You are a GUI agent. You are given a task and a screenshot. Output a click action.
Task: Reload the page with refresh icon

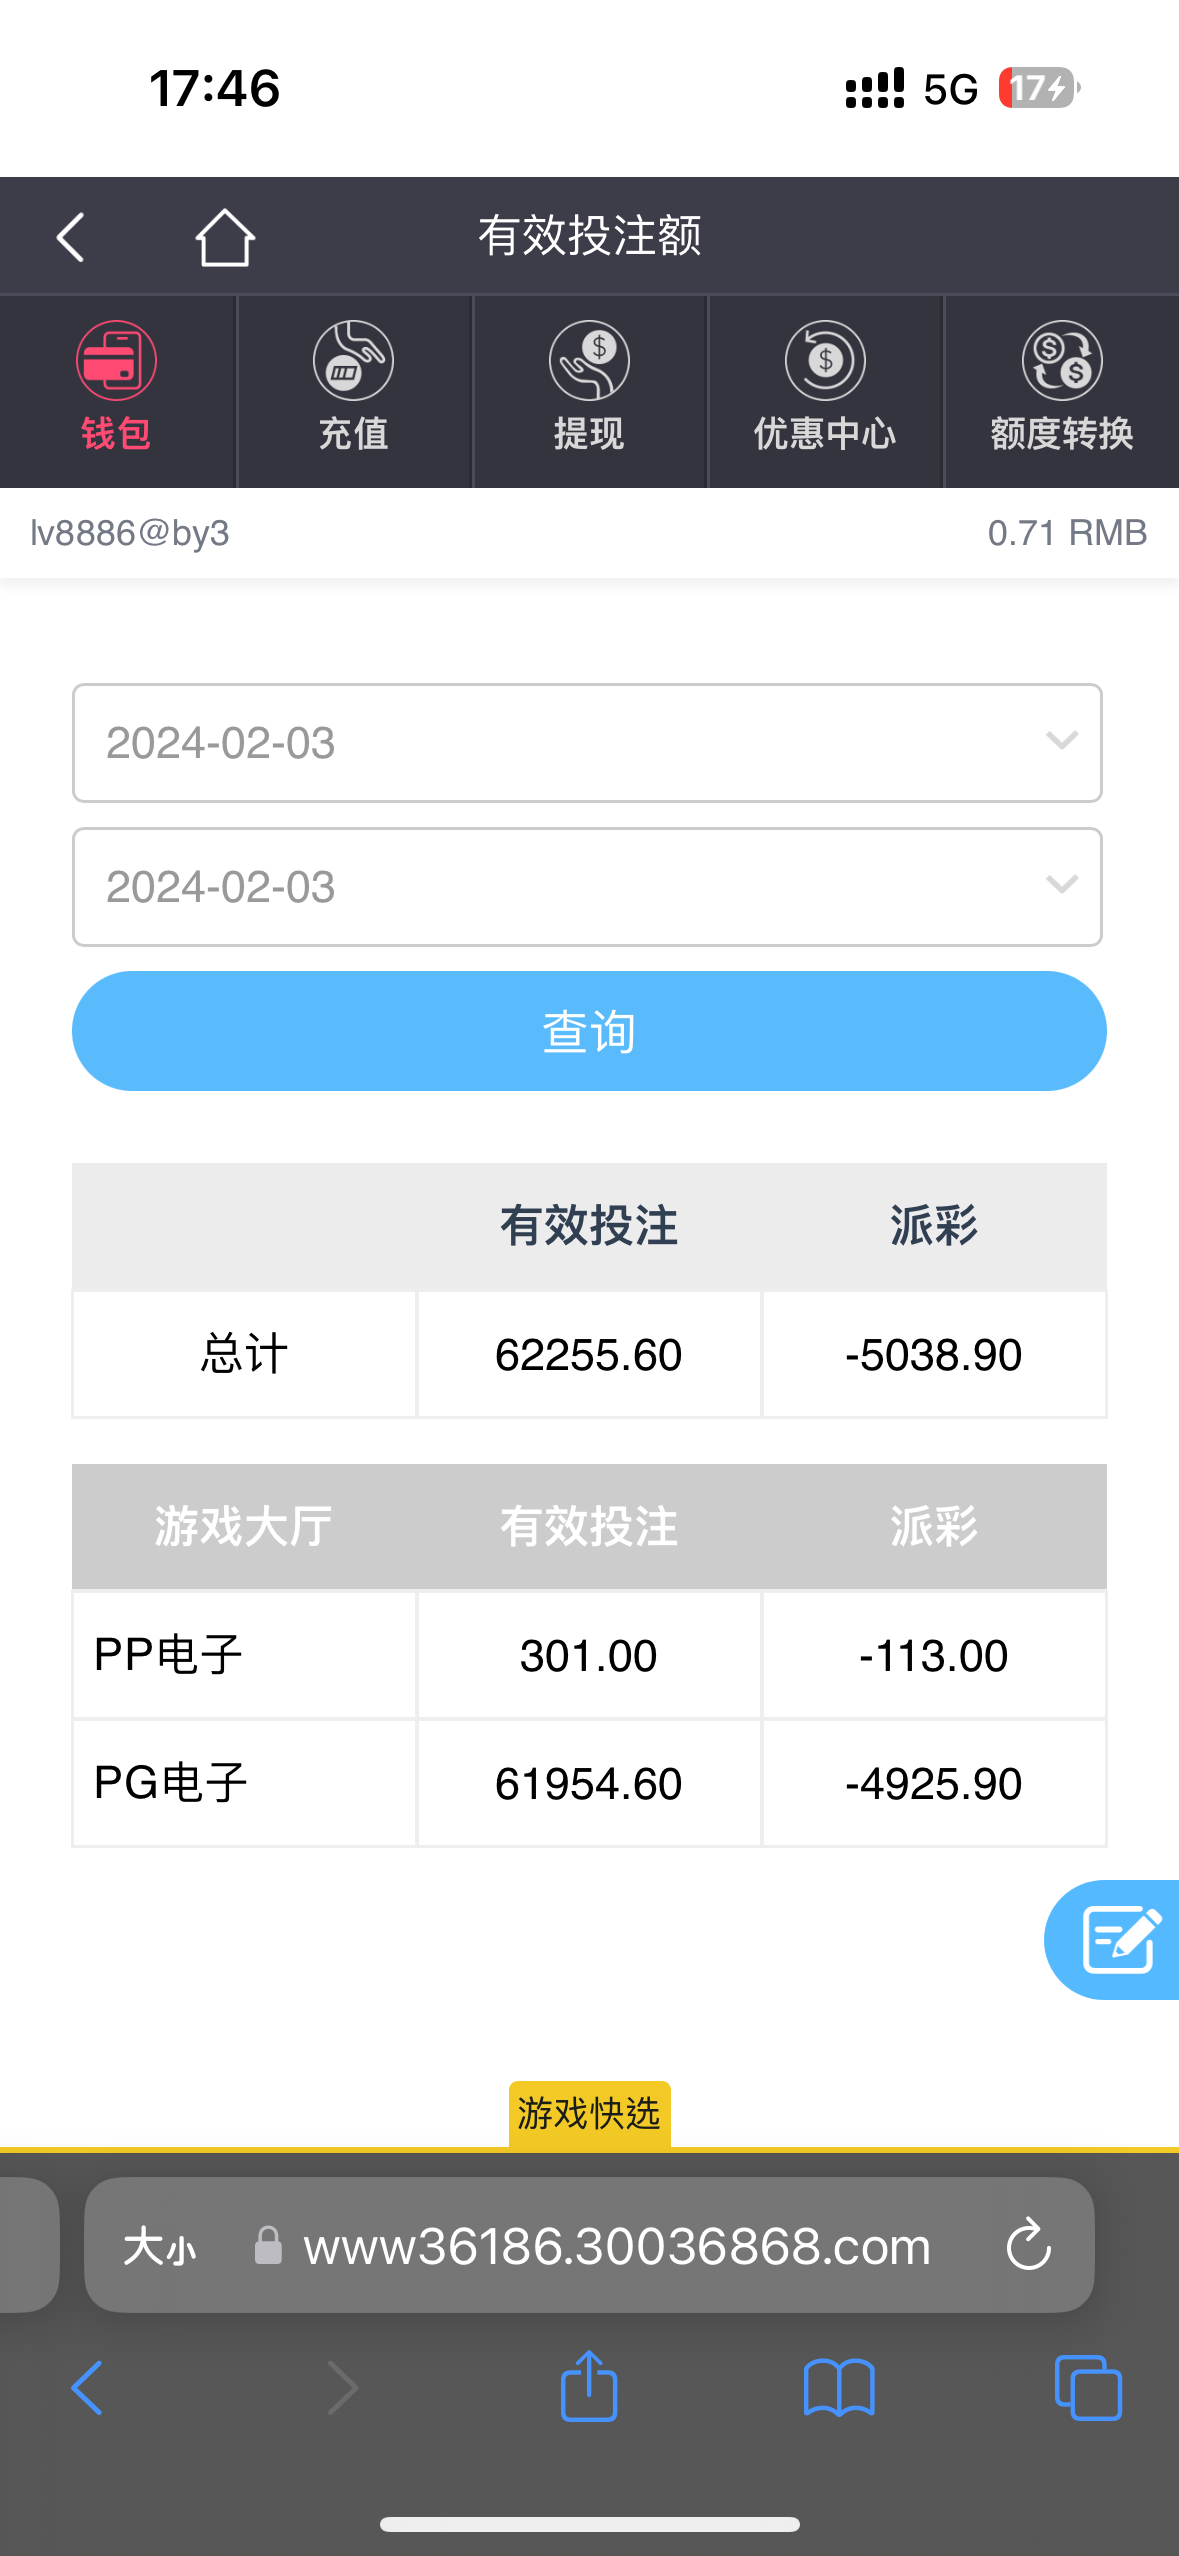pos(1028,2246)
